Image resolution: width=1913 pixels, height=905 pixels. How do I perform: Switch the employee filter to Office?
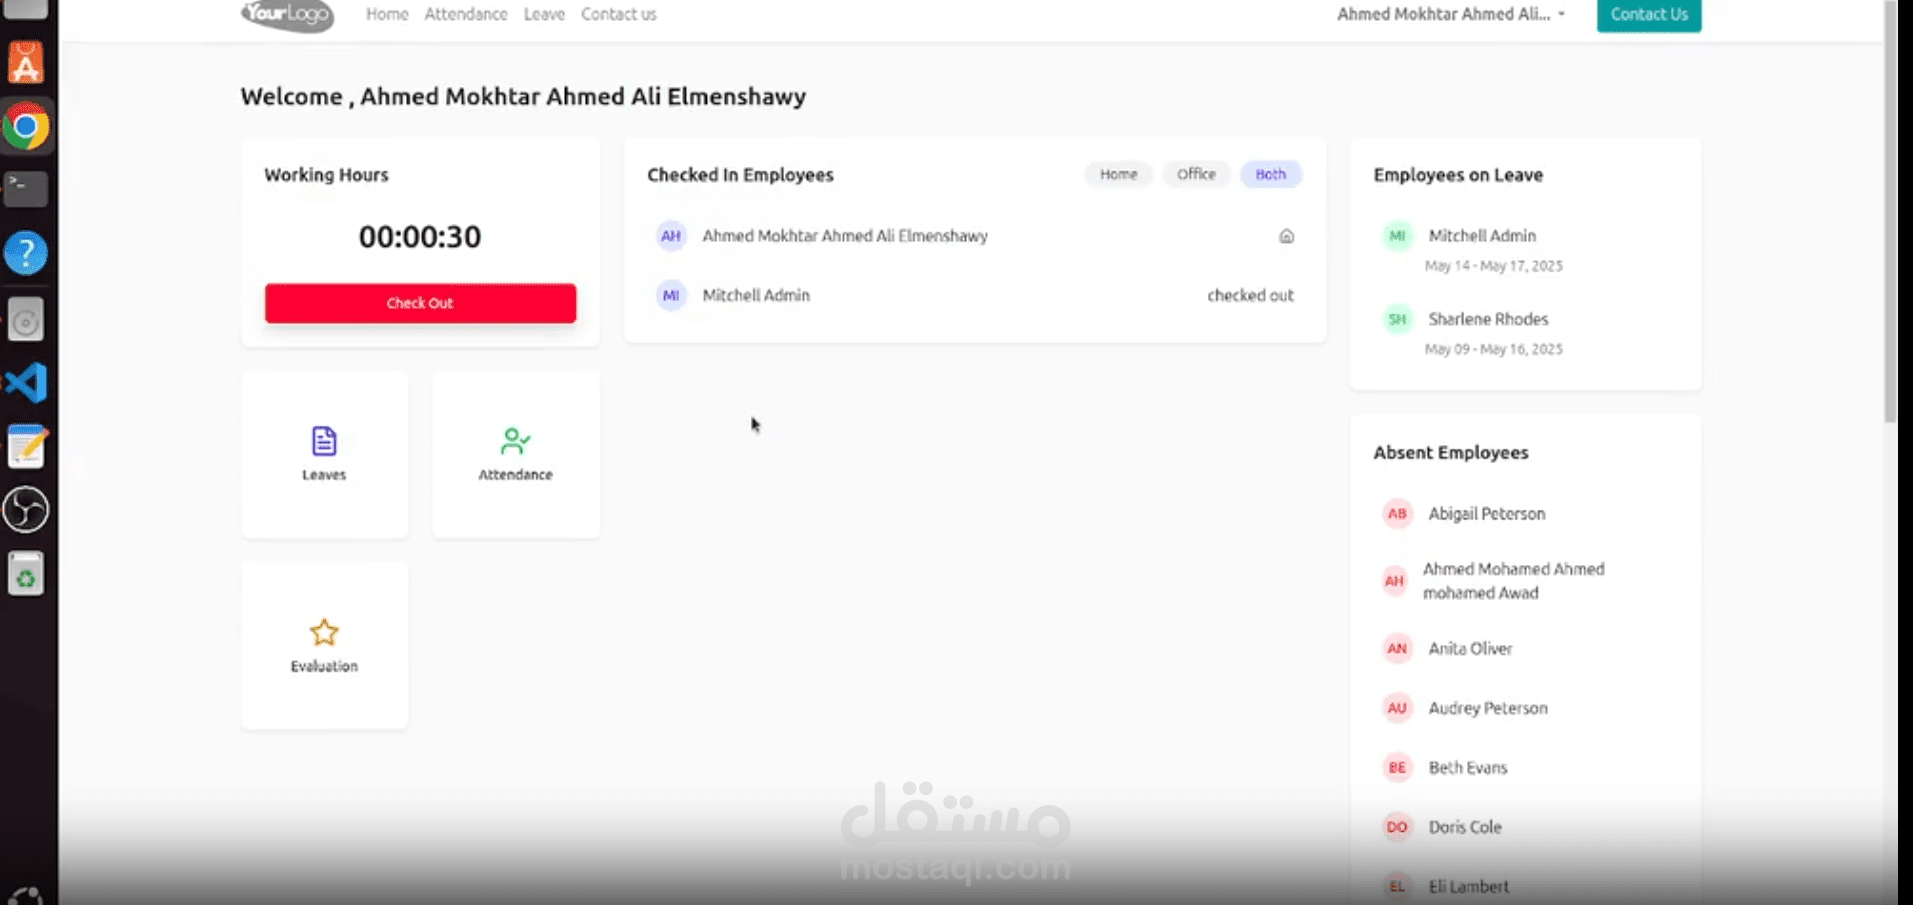click(1196, 174)
